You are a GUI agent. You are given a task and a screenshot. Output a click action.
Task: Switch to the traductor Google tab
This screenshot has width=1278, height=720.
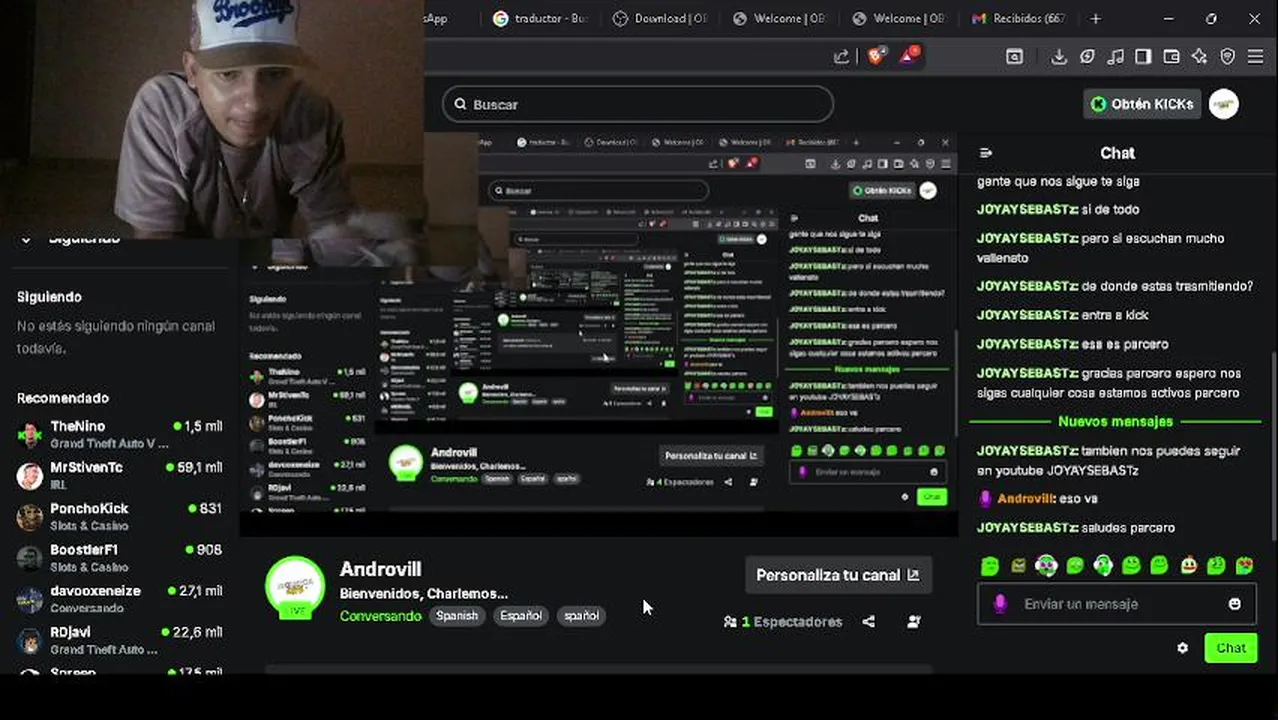pyautogui.click(x=540, y=18)
